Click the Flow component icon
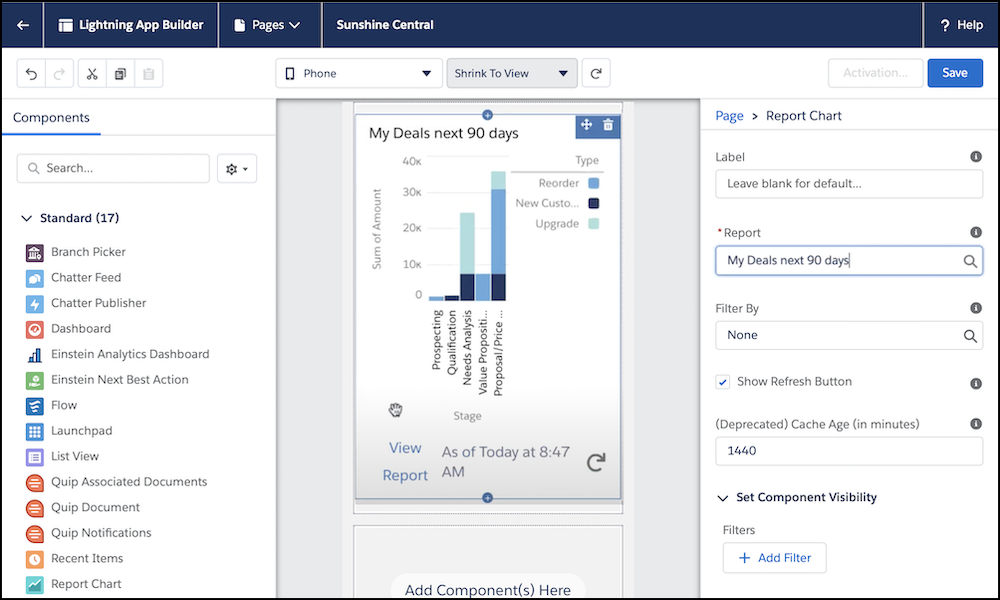 click(x=34, y=405)
